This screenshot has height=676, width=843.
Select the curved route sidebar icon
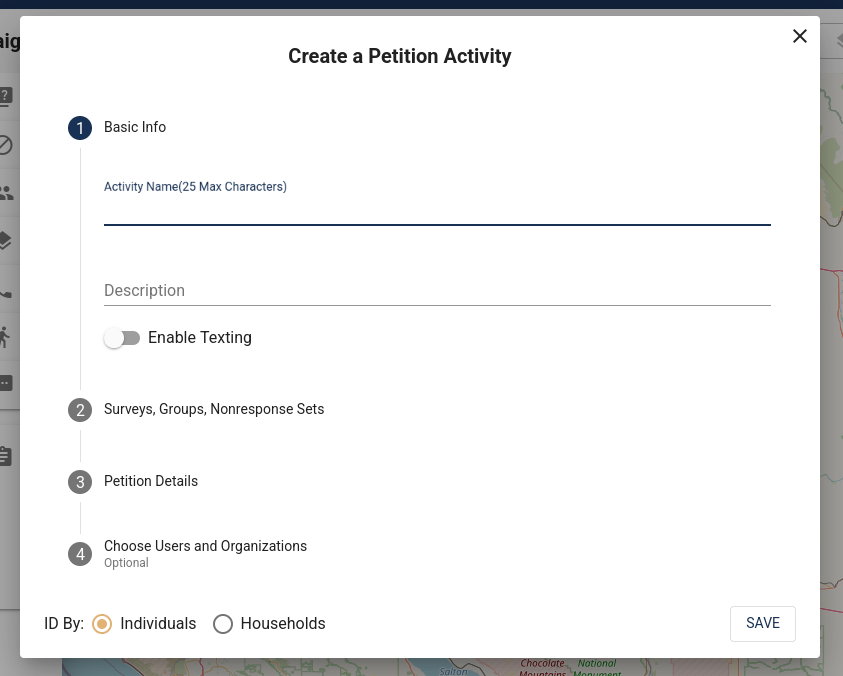(x=3, y=291)
